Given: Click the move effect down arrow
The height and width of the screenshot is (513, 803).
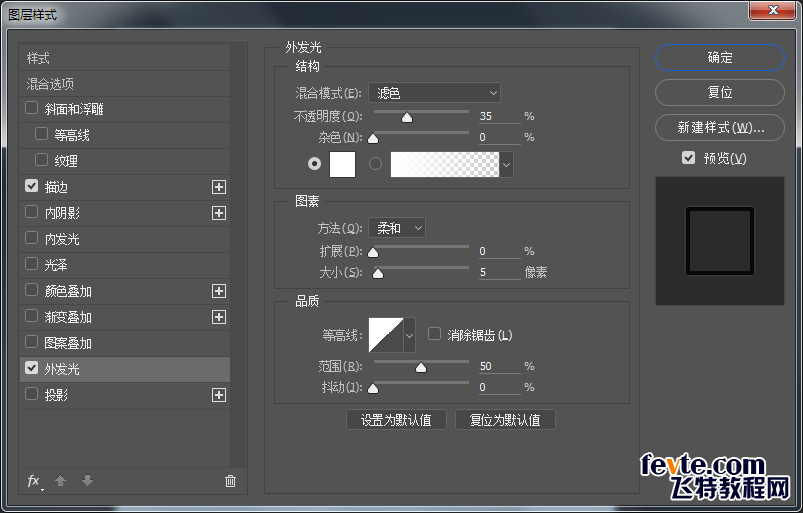Looking at the screenshot, I should point(88,481).
